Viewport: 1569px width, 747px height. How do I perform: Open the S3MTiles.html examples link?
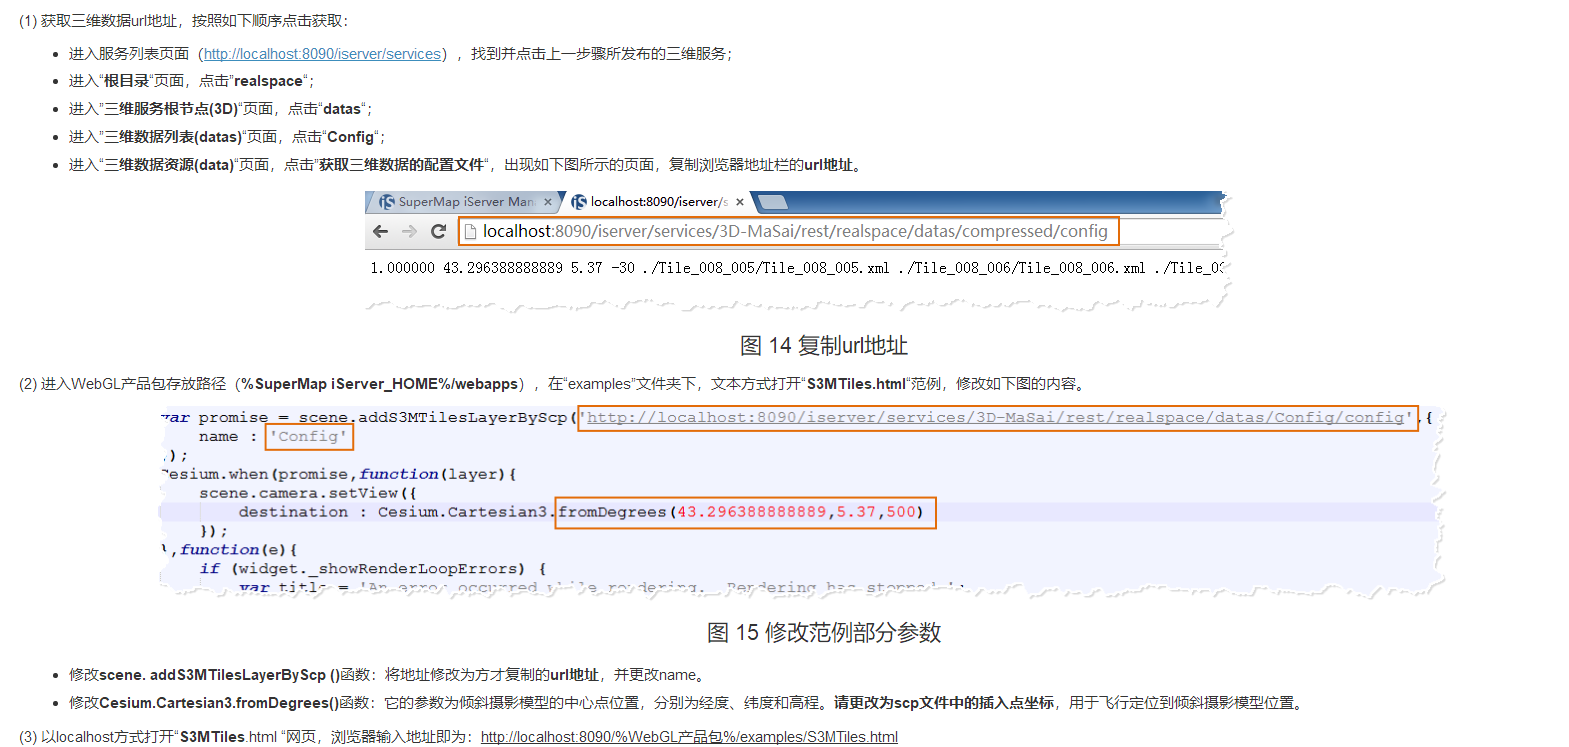tap(689, 737)
